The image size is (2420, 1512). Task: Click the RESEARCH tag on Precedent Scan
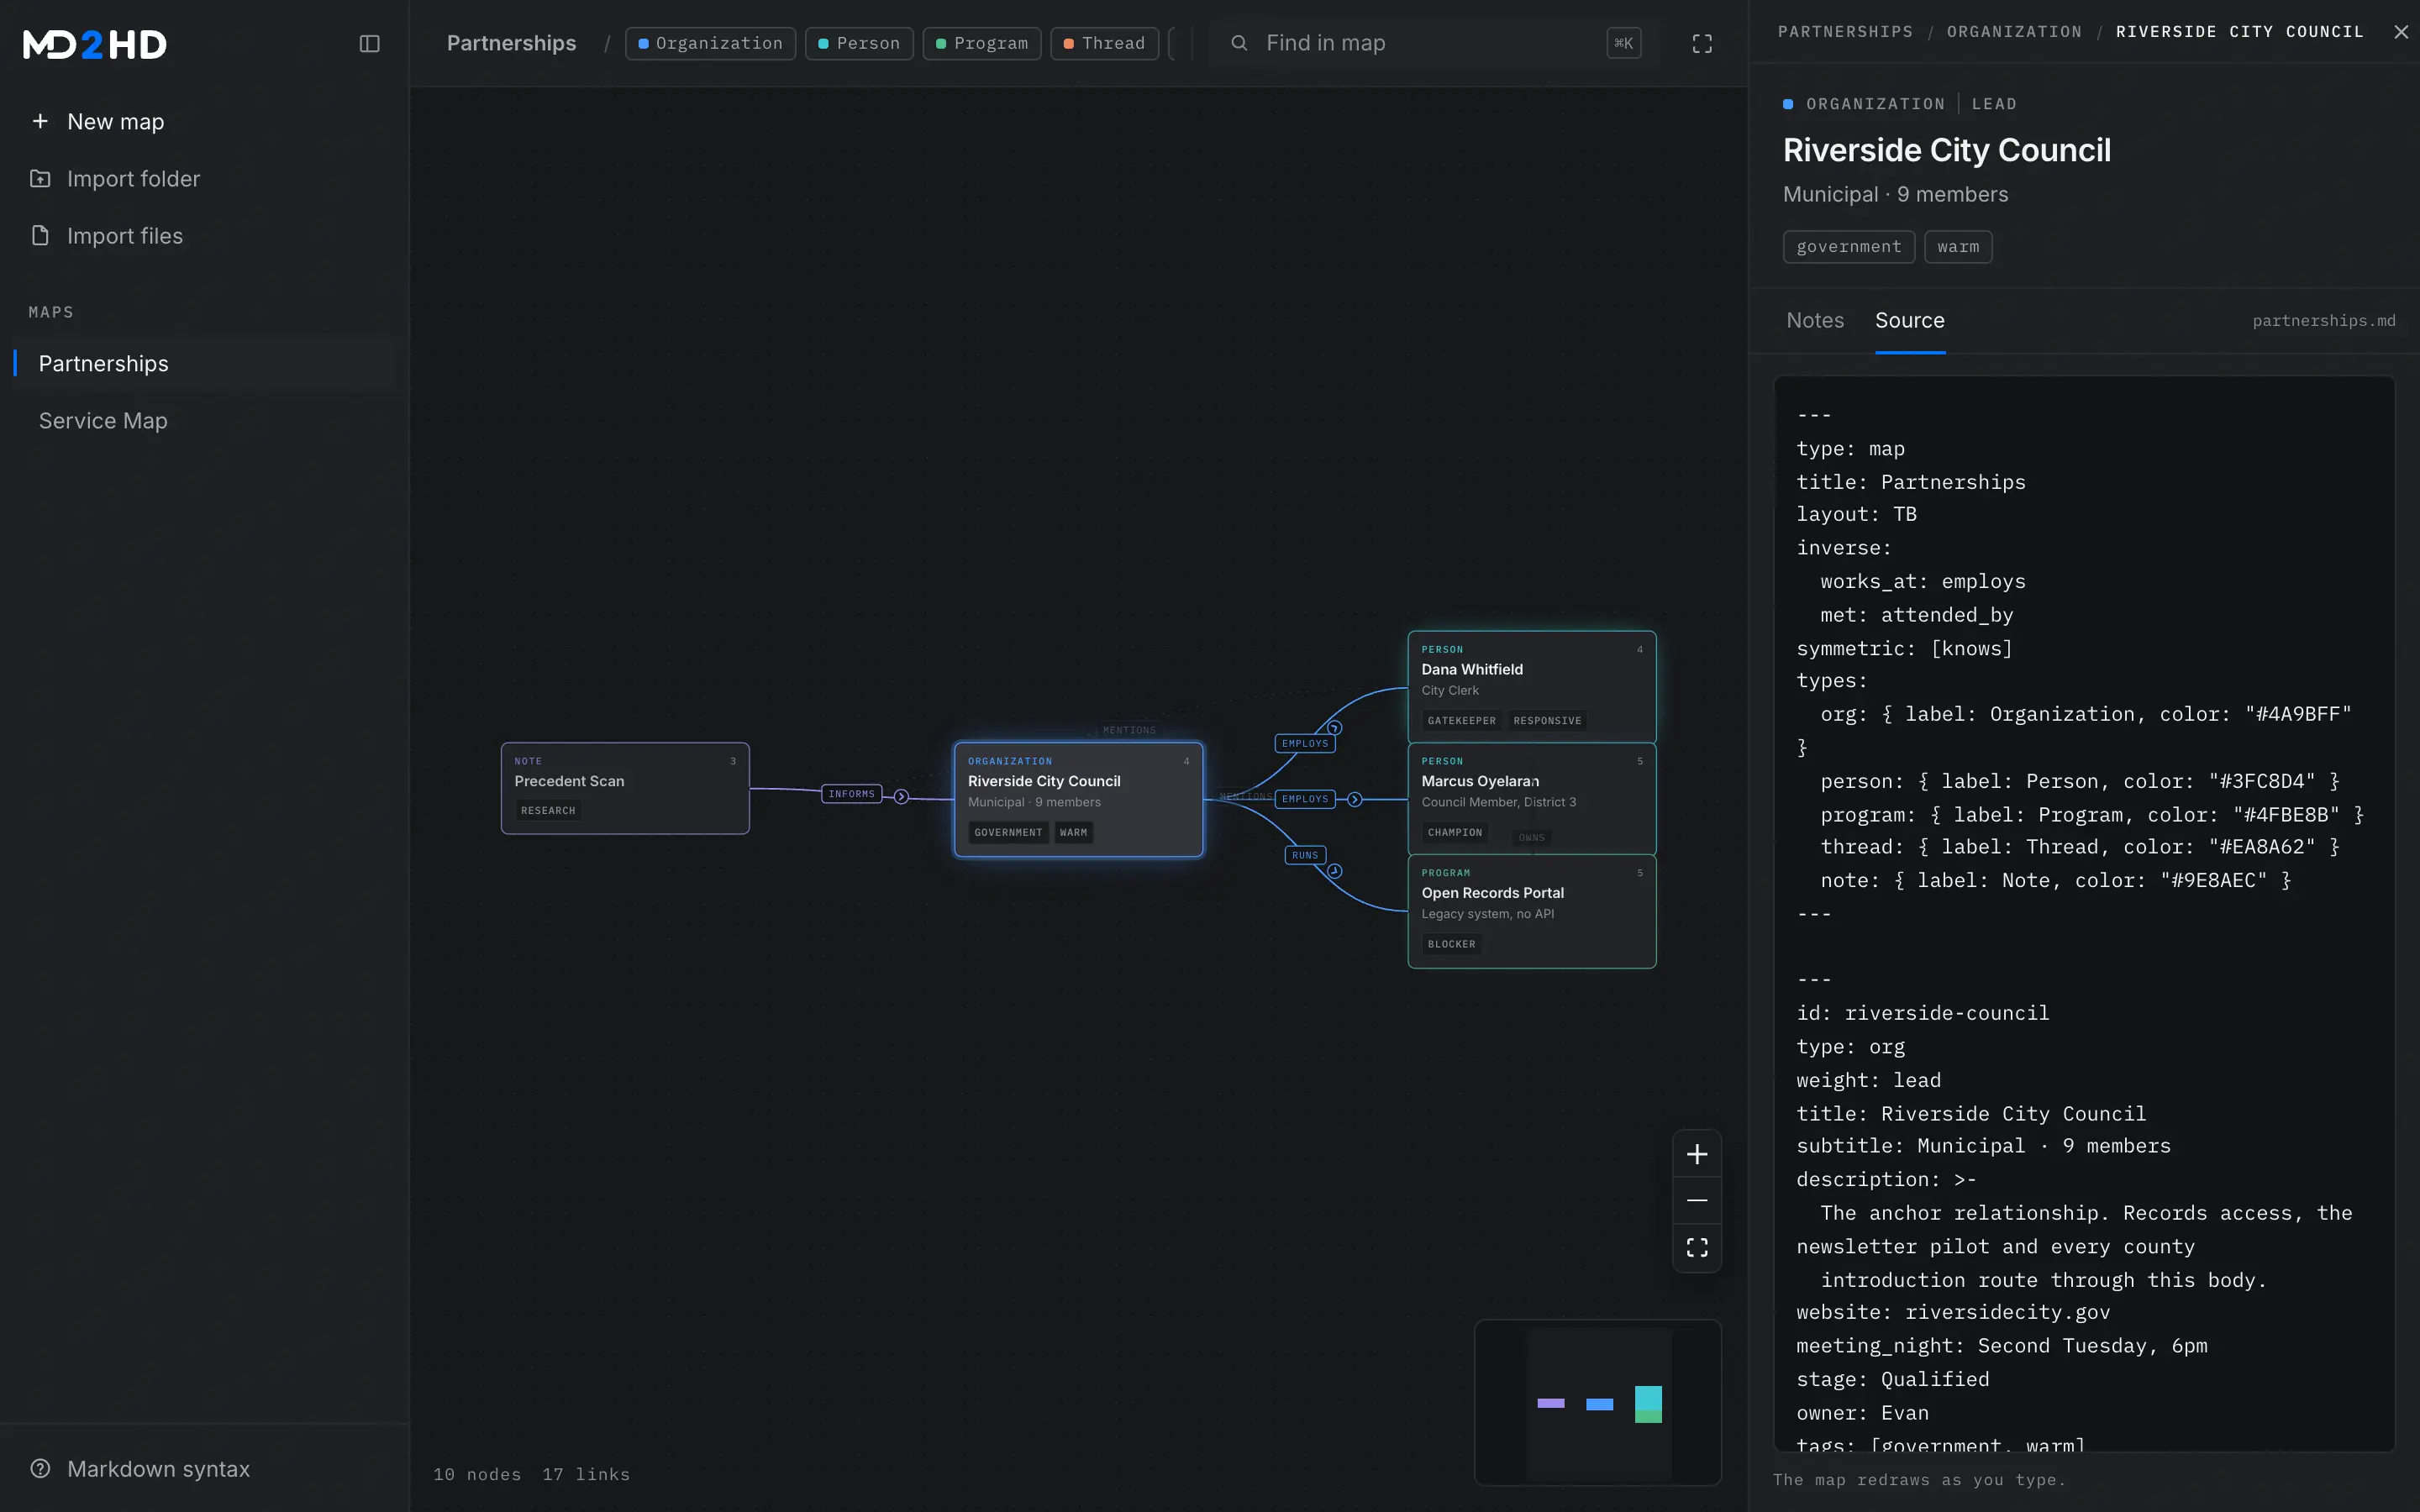548,811
